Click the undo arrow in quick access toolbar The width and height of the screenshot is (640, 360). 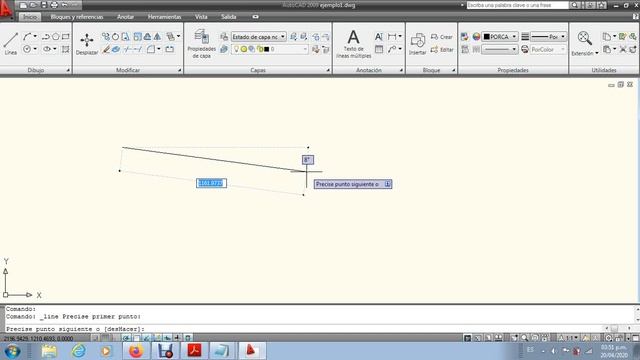pos(64,5)
